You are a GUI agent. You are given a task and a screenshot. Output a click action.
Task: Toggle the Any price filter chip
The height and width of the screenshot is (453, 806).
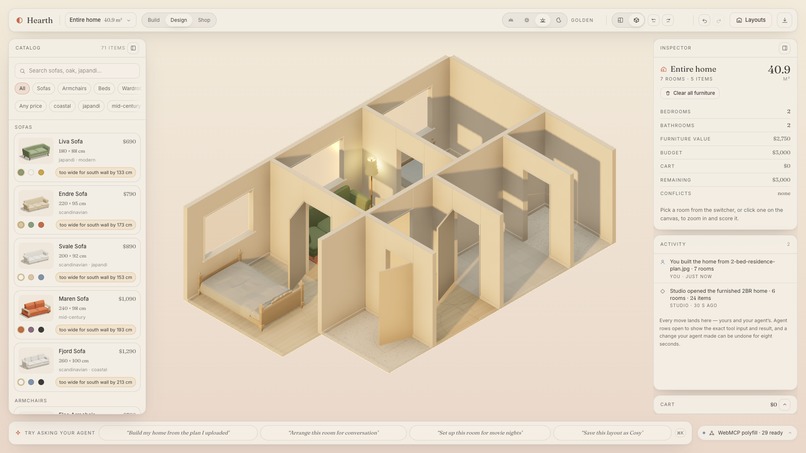pos(30,106)
